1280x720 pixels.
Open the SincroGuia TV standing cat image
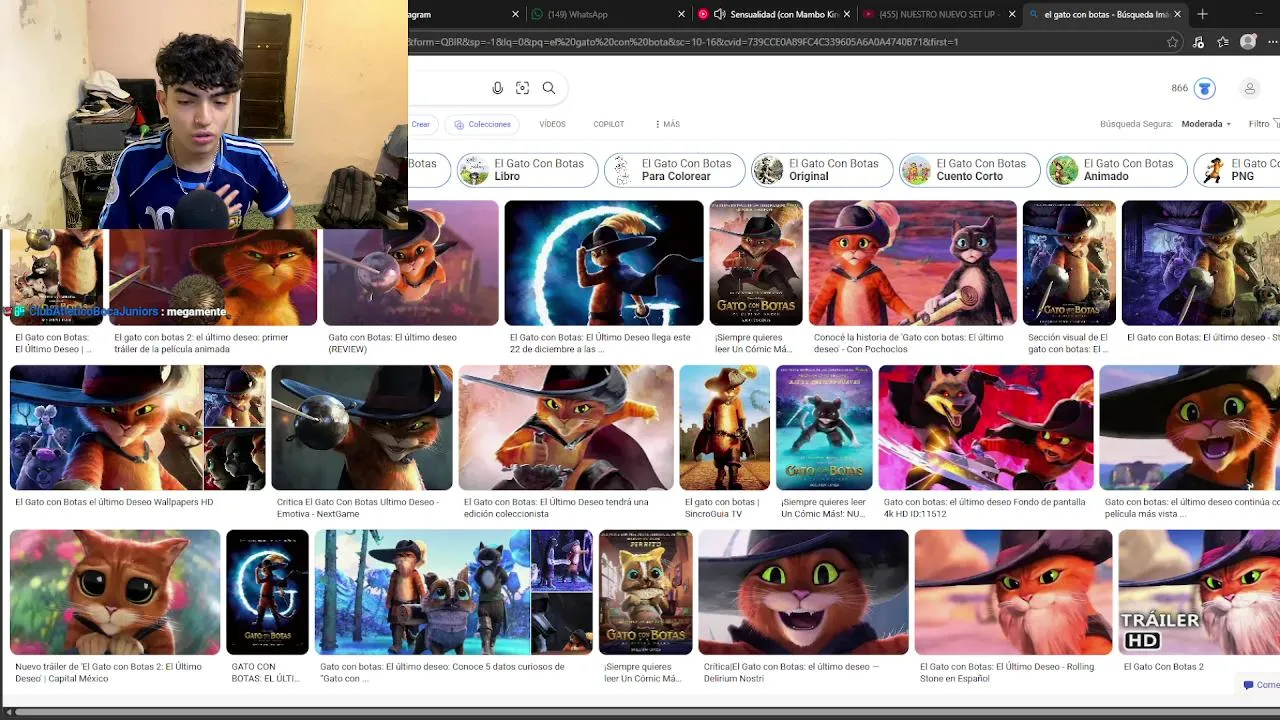click(725, 428)
